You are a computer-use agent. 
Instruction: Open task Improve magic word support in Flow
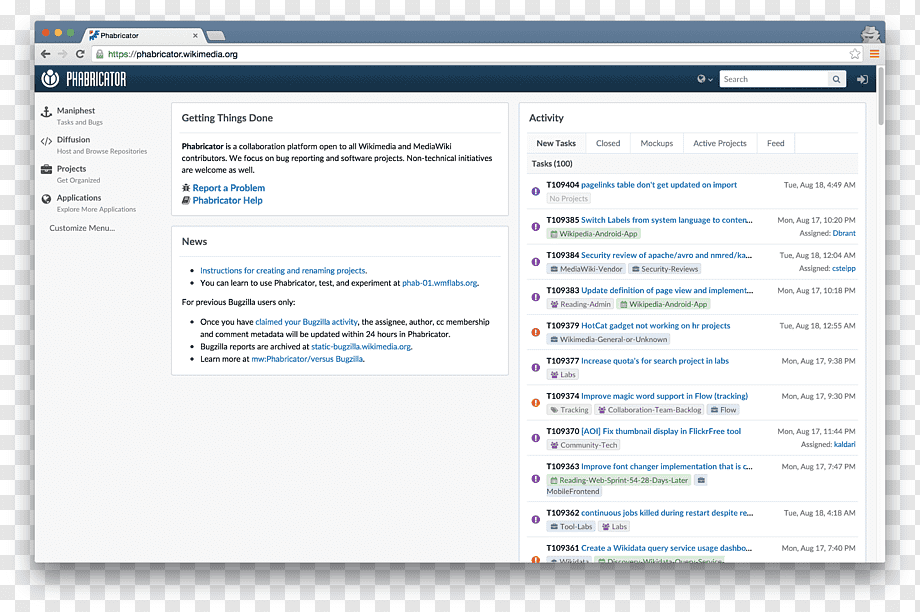coord(664,396)
